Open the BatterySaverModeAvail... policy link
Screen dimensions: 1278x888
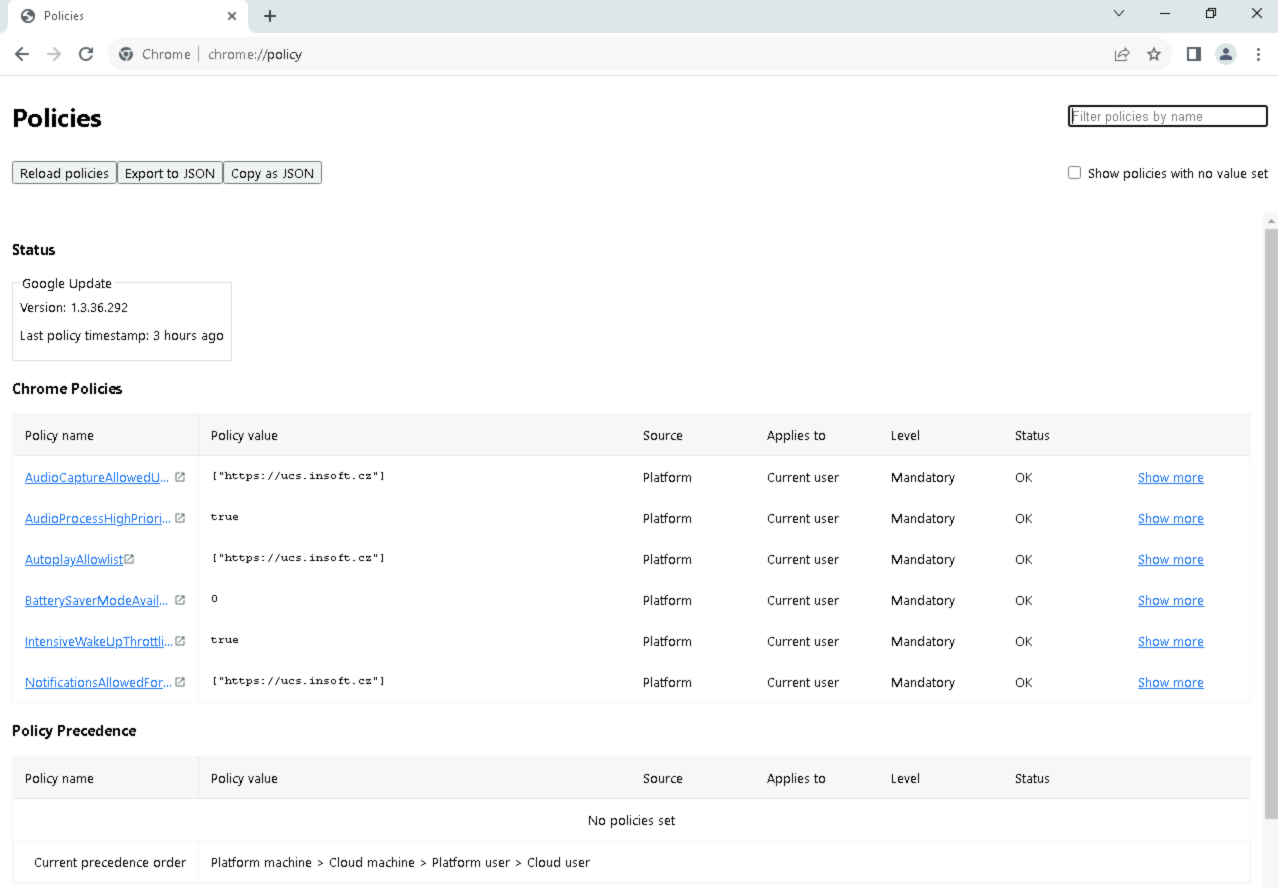pyautogui.click(x=97, y=601)
